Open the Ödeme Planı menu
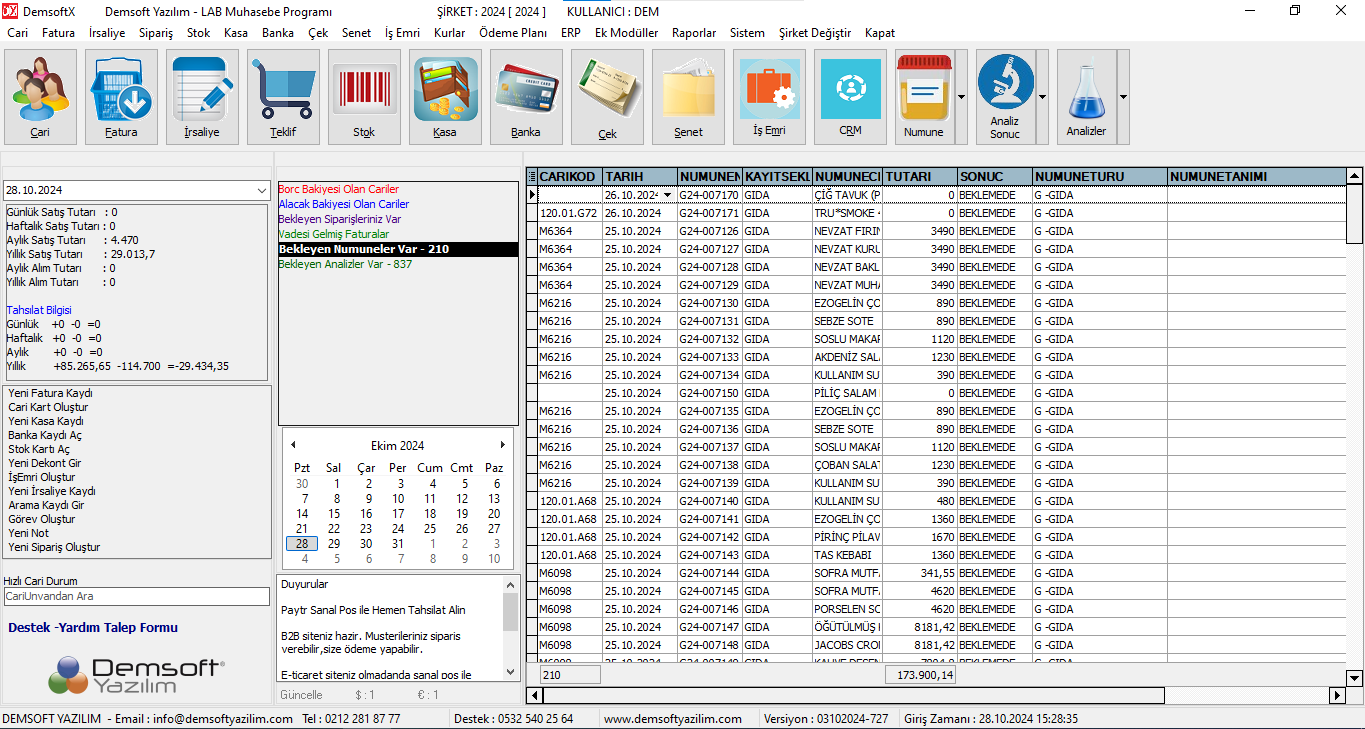 [x=513, y=33]
